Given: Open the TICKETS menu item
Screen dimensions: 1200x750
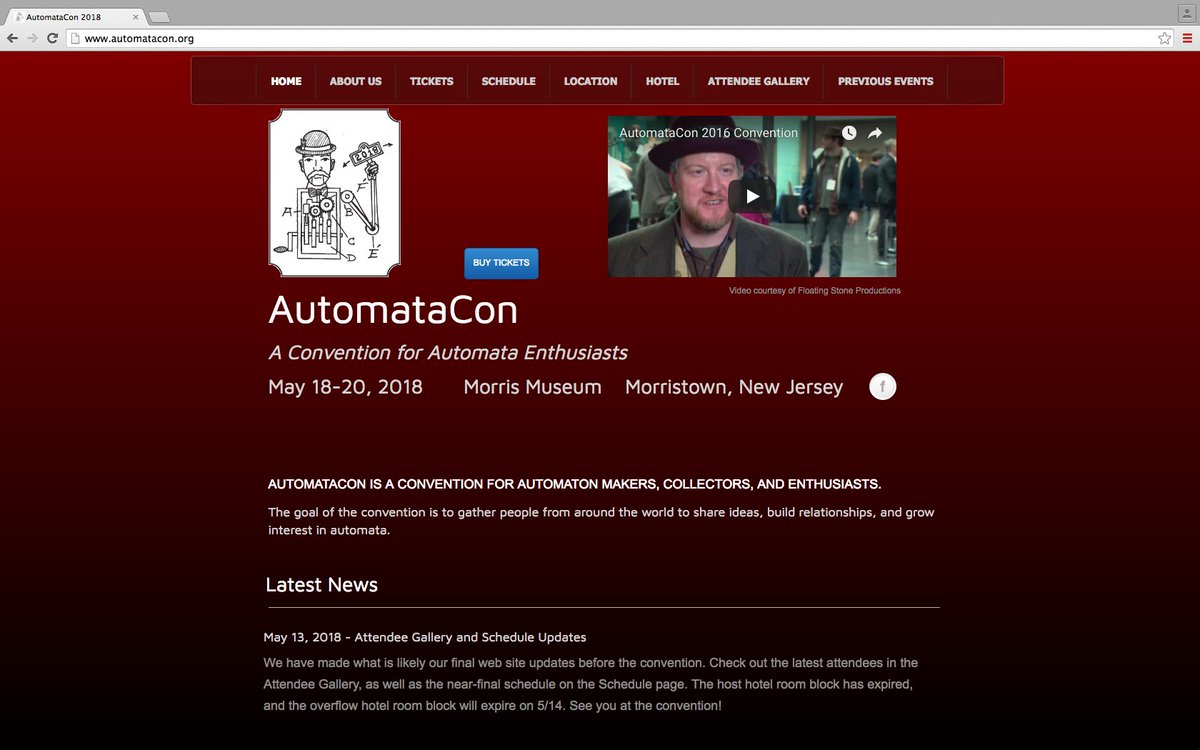Looking at the screenshot, I should tap(431, 81).
